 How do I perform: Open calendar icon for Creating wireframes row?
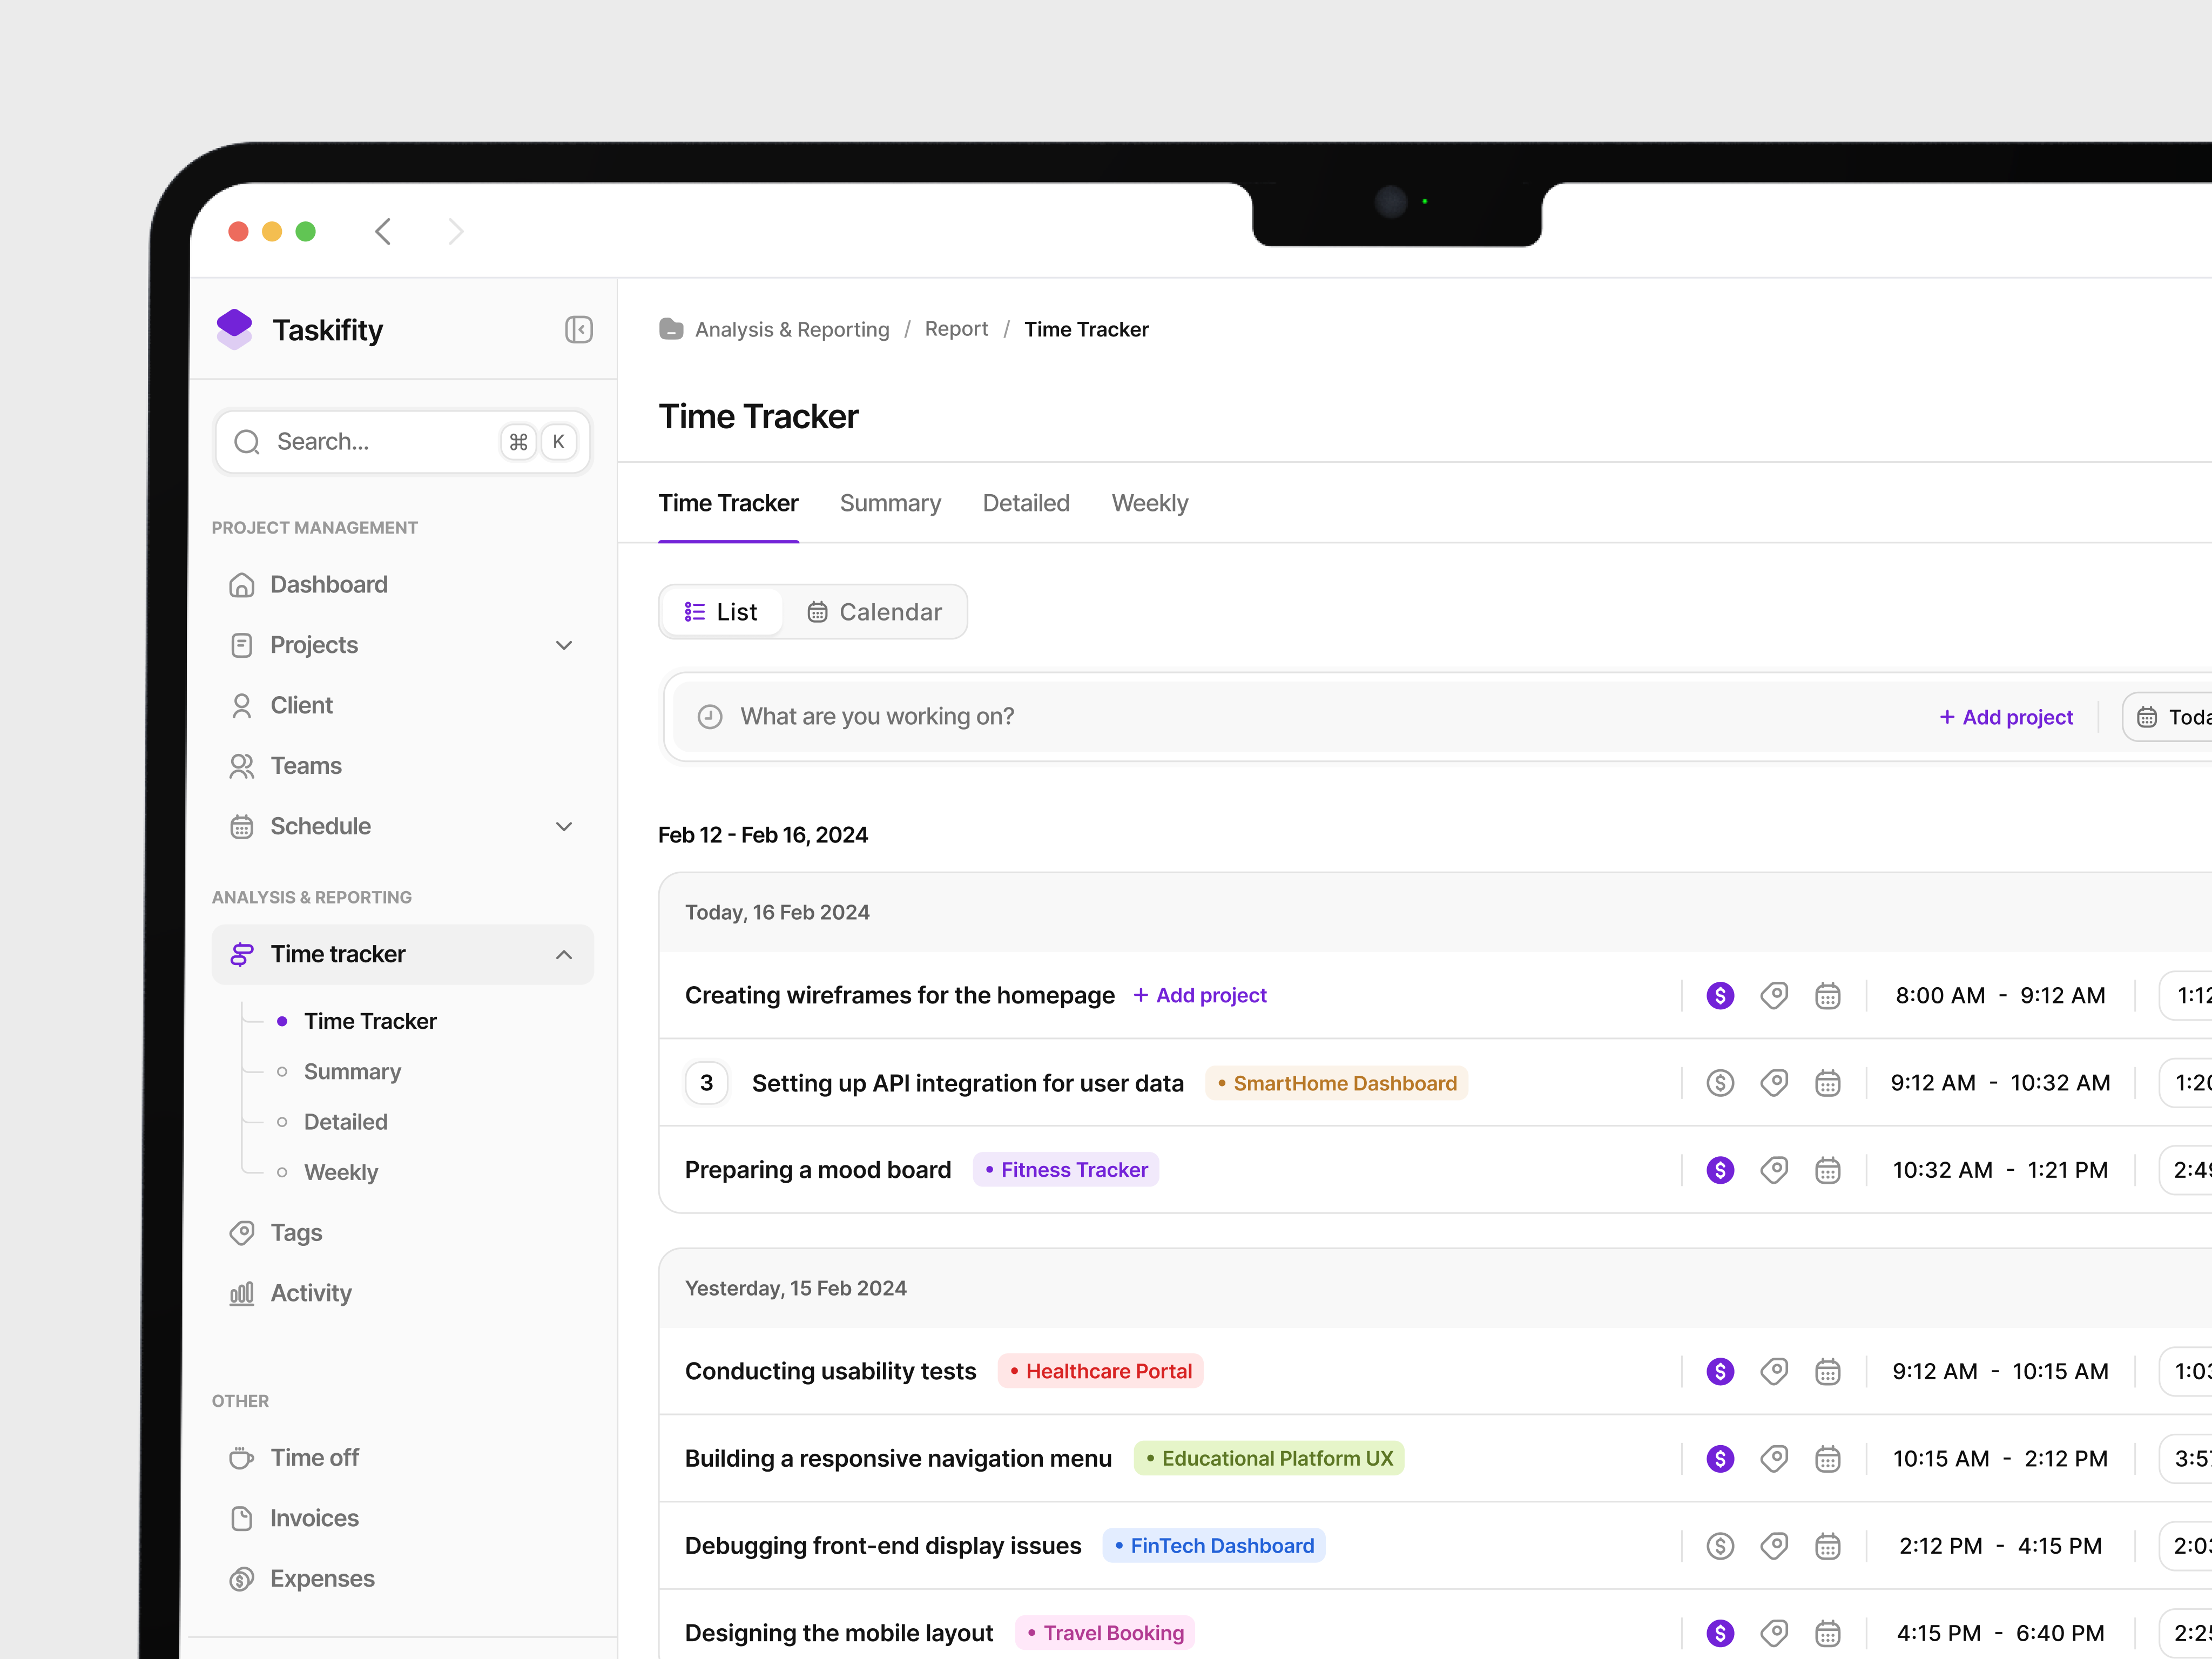pyautogui.click(x=1828, y=995)
